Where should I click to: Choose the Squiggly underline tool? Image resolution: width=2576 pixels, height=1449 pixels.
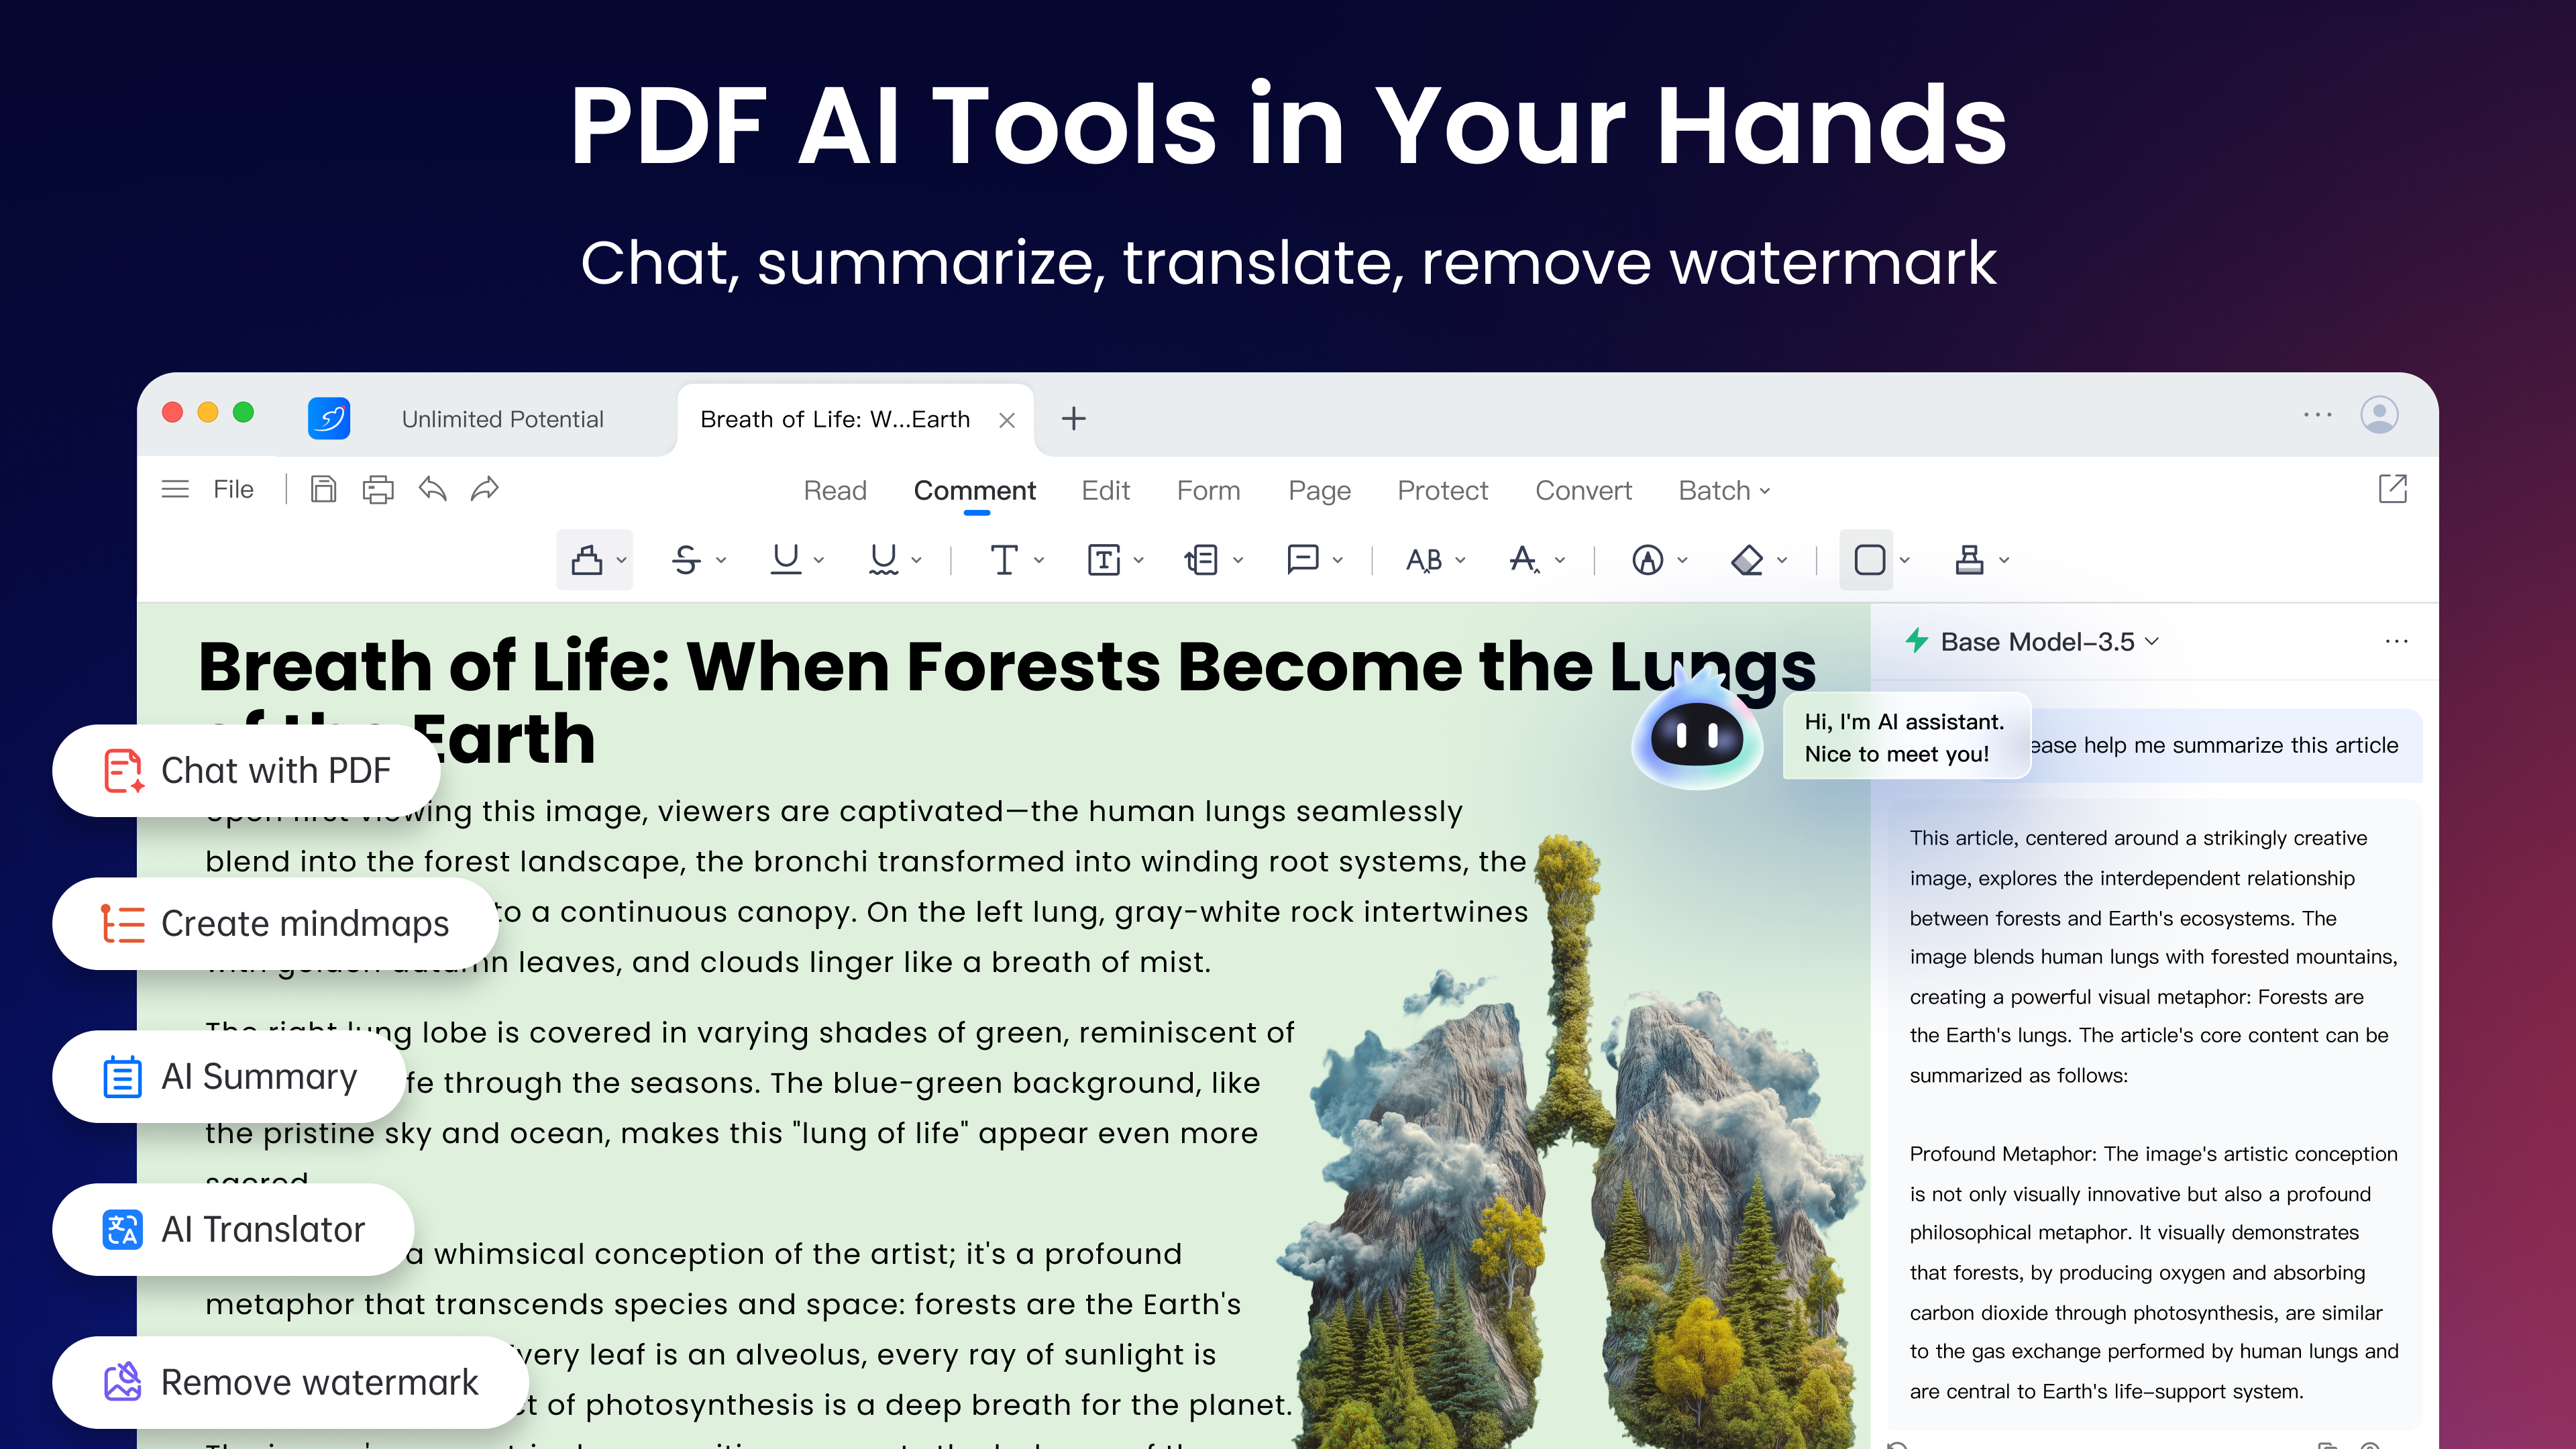click(x=884, y=559)
